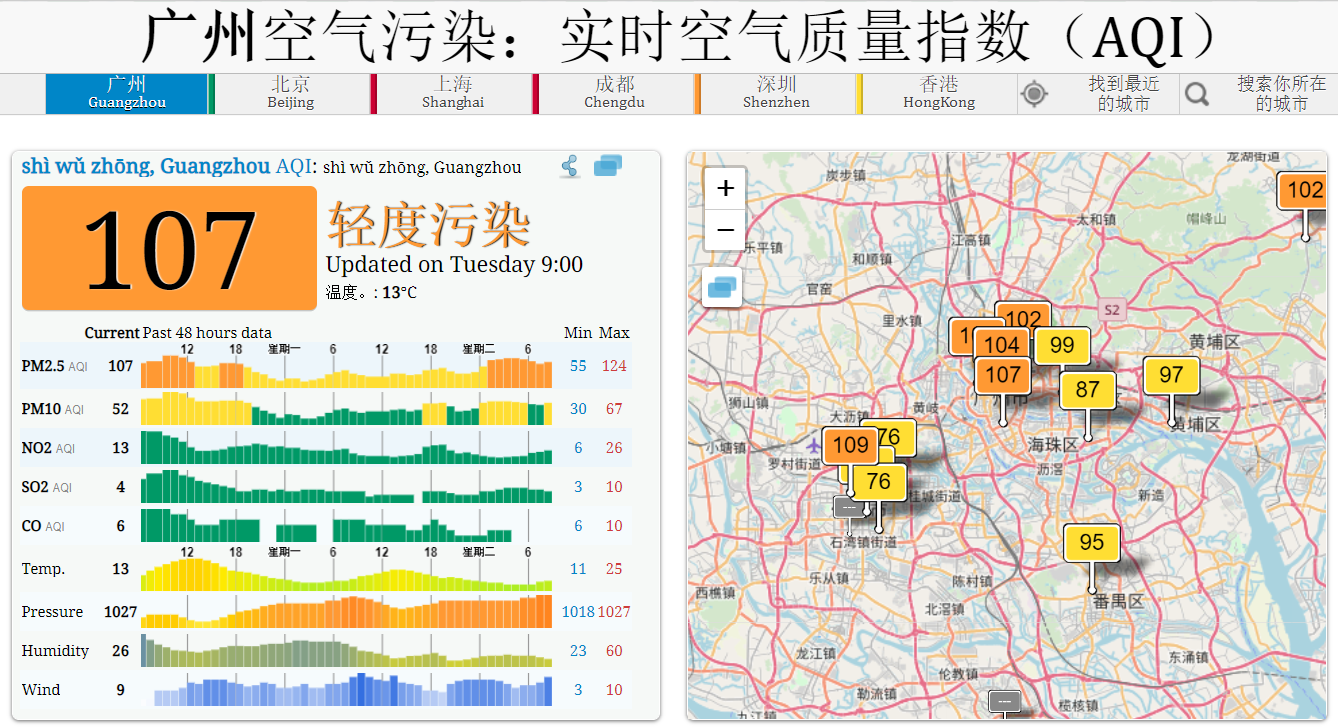Go to the HongKong tab

[938, 93]
